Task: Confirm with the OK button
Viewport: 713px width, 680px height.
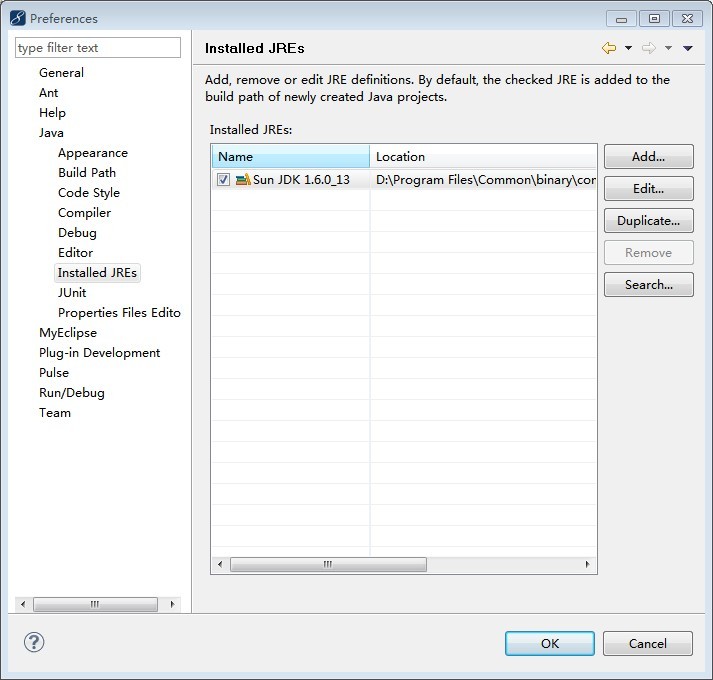Action: pos(550,643)
